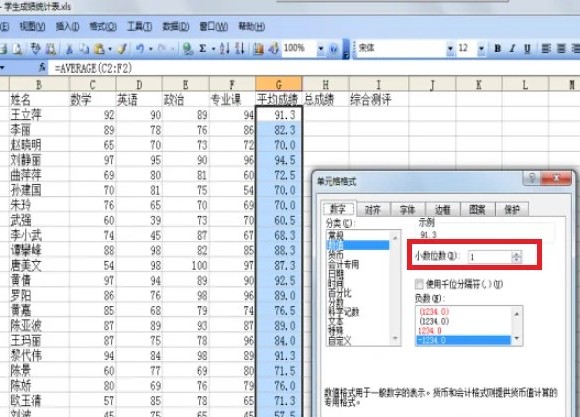Paste with the clipboard icon
The height and width of the screenshot is (417, 580).
(99, 49)
